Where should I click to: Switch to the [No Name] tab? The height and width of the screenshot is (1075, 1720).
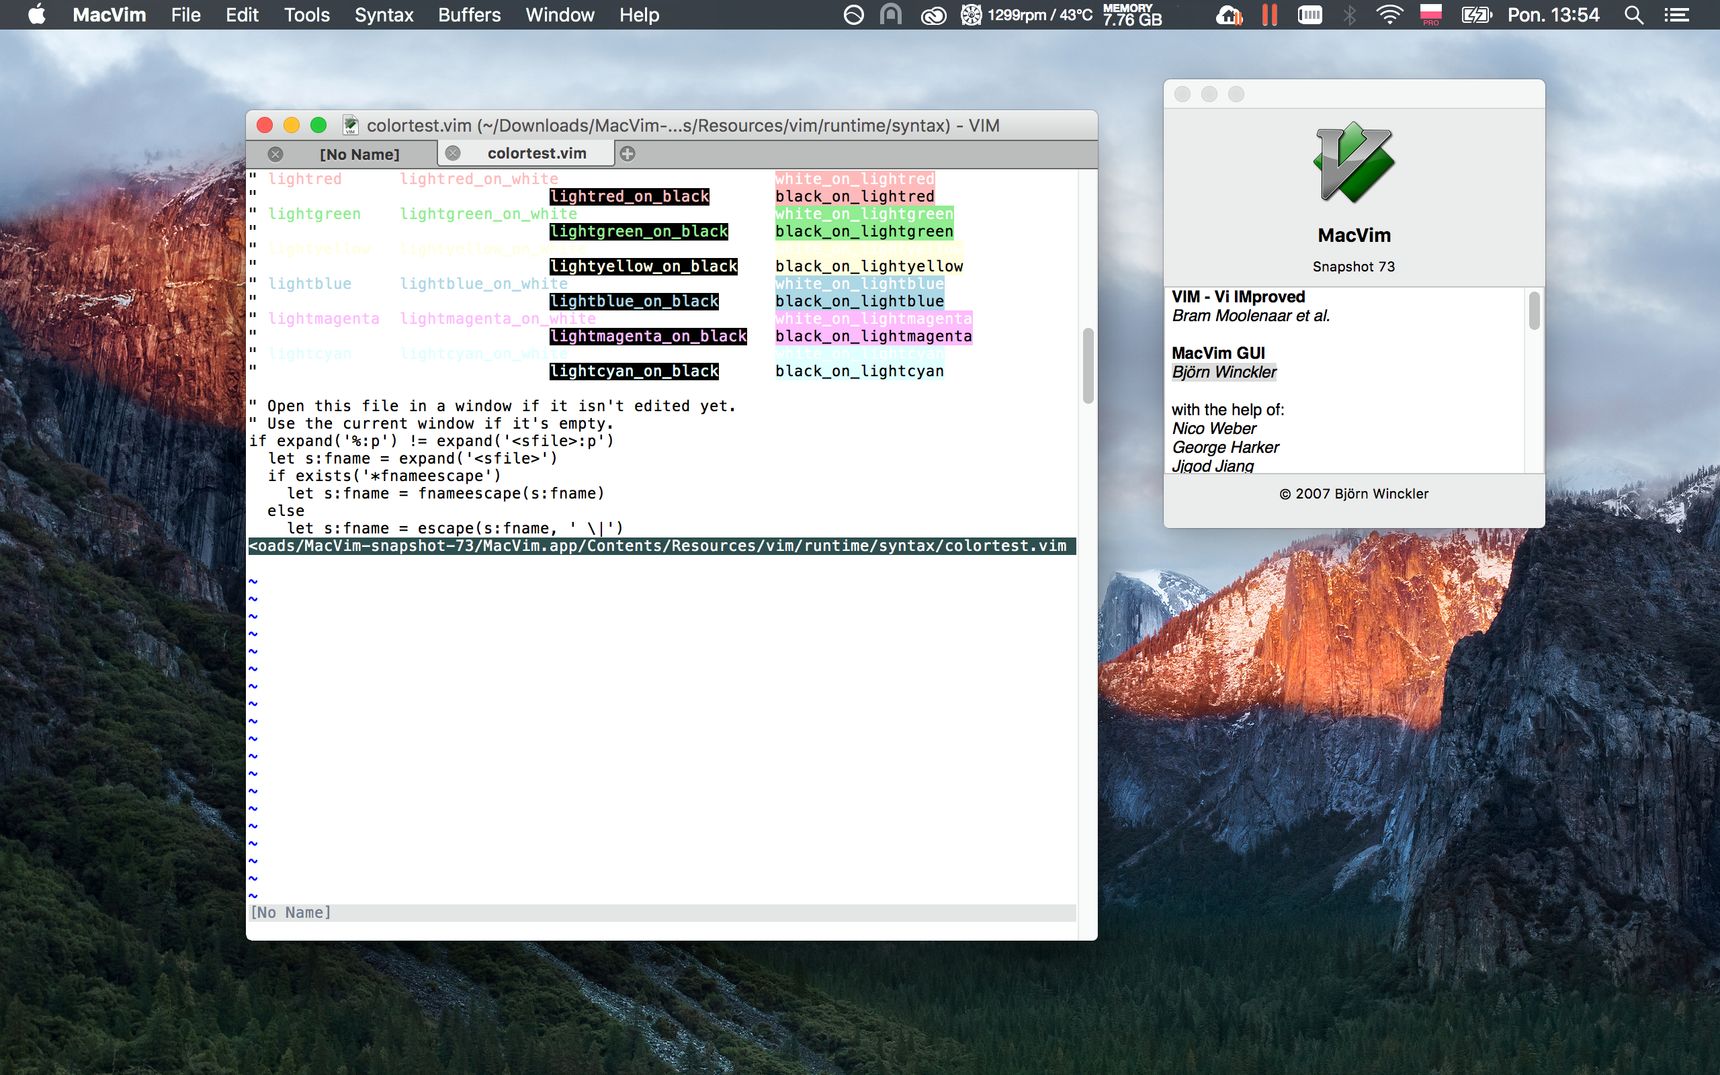coord(359,154)
